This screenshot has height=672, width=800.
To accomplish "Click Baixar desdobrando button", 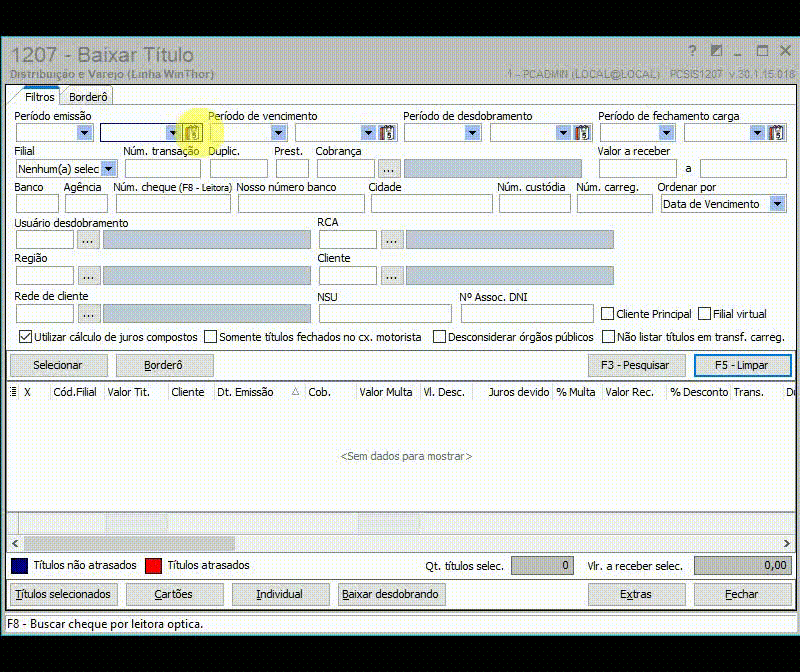I will click(x=391, y=594).
